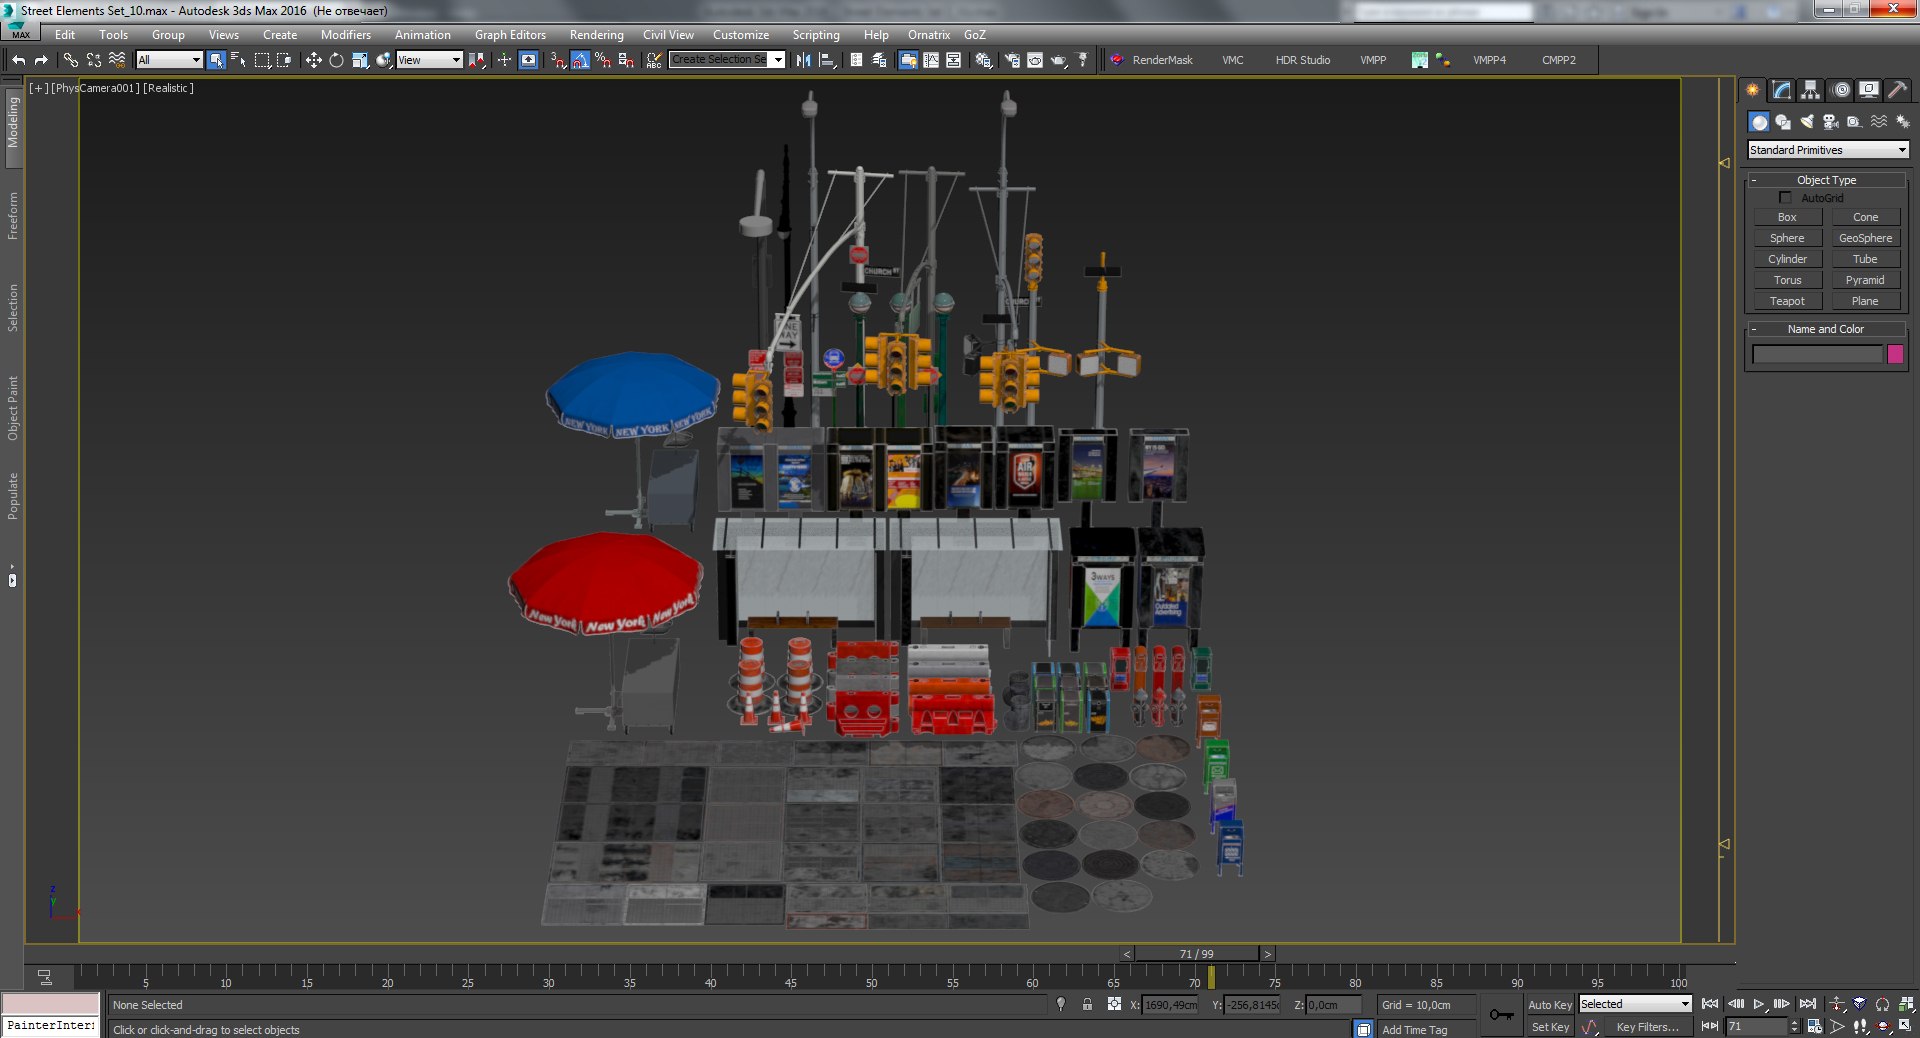The image size is (1920, 1038).
Task: Click Go to Start playback button
Action: 1710,1004
